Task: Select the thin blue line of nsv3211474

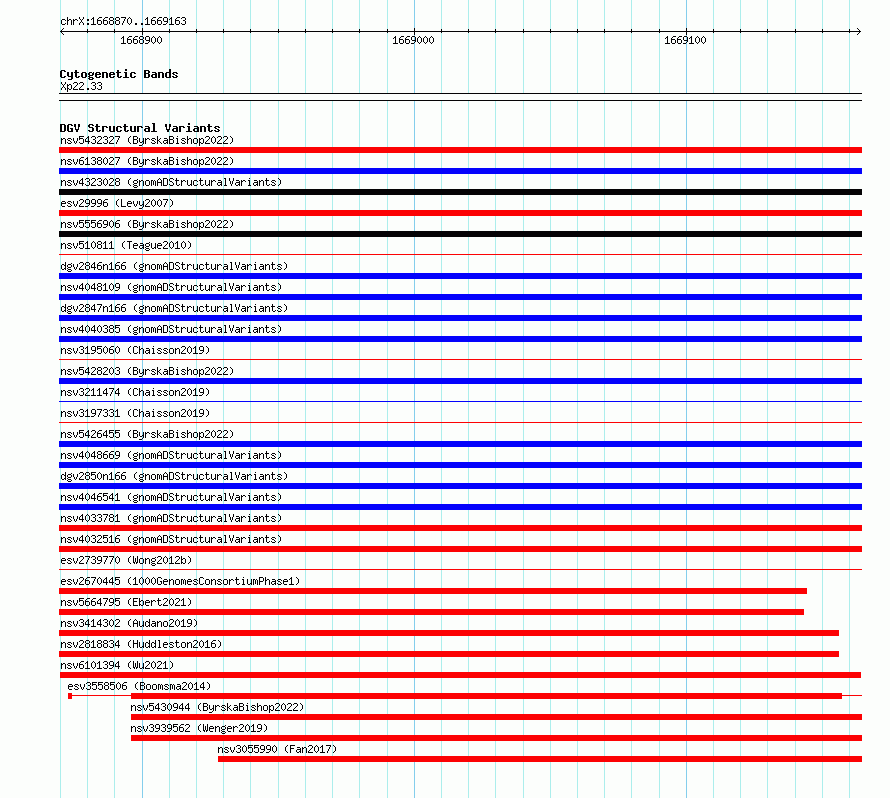Action: tap(460, 402)
